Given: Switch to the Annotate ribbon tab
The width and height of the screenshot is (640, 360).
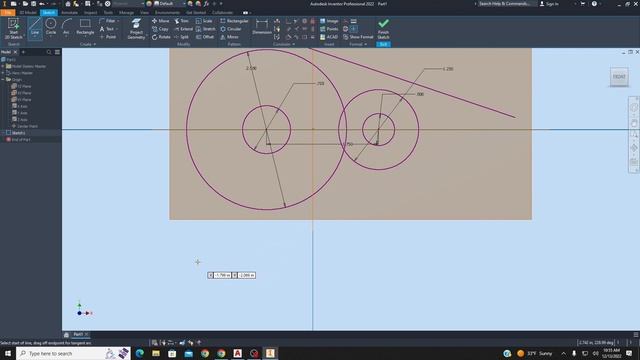Looking at the screenshot, I should tap(69, 13).
